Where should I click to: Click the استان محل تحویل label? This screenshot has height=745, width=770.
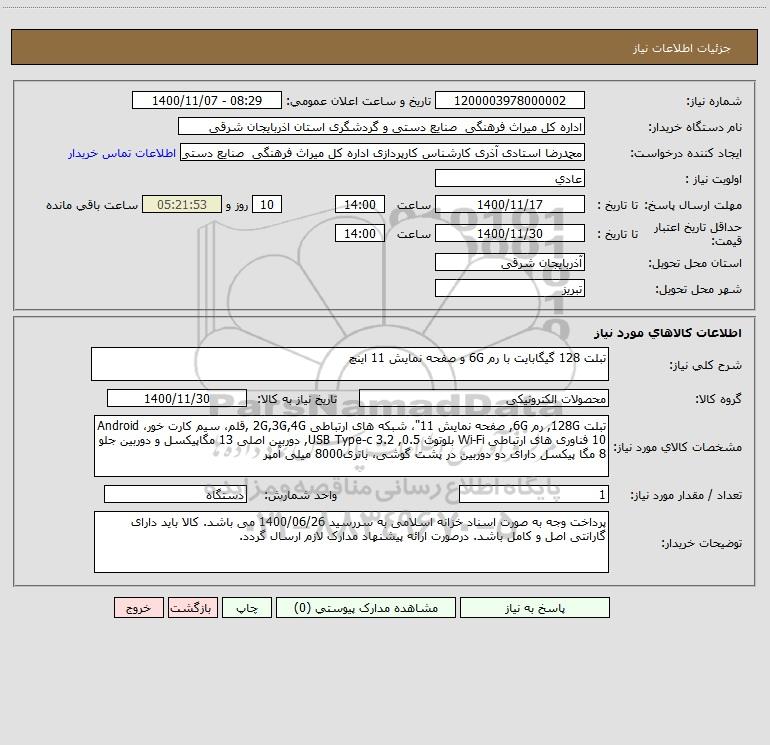tap(695, 263)
